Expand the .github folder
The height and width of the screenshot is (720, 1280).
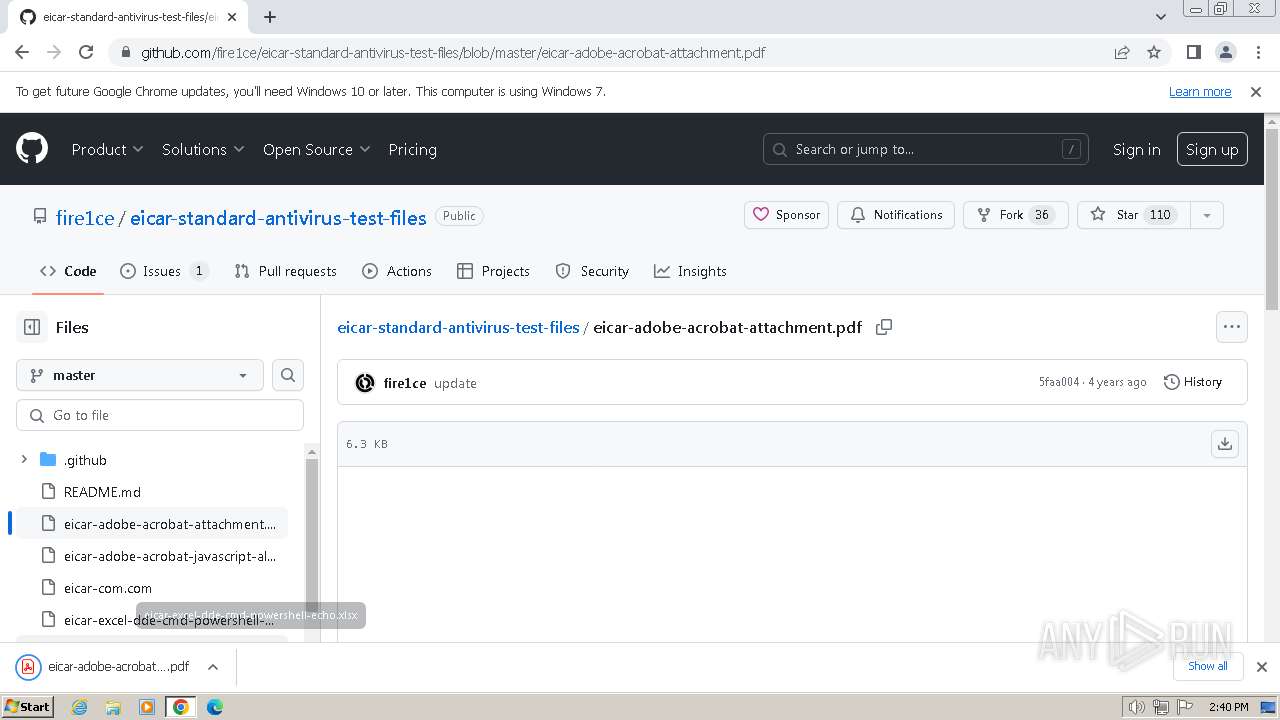click(24, 460)
